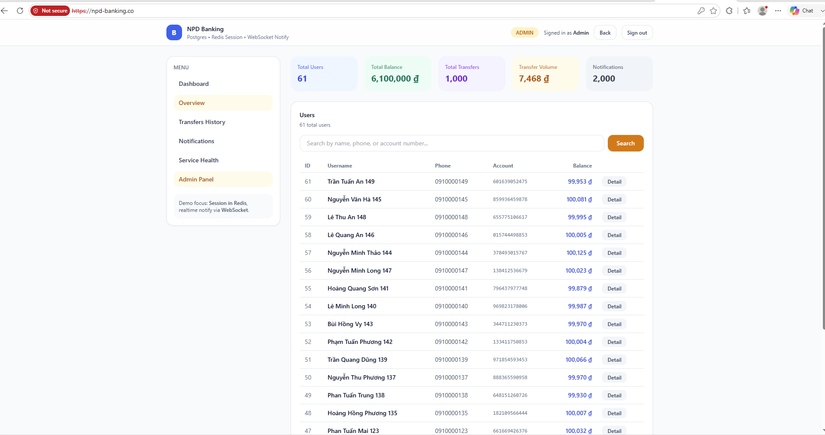Image resolution: width=825 pixels, height=435 pixels.
Task: Click the blue NPD Banking logo icon
Action: tap(174, 33)
